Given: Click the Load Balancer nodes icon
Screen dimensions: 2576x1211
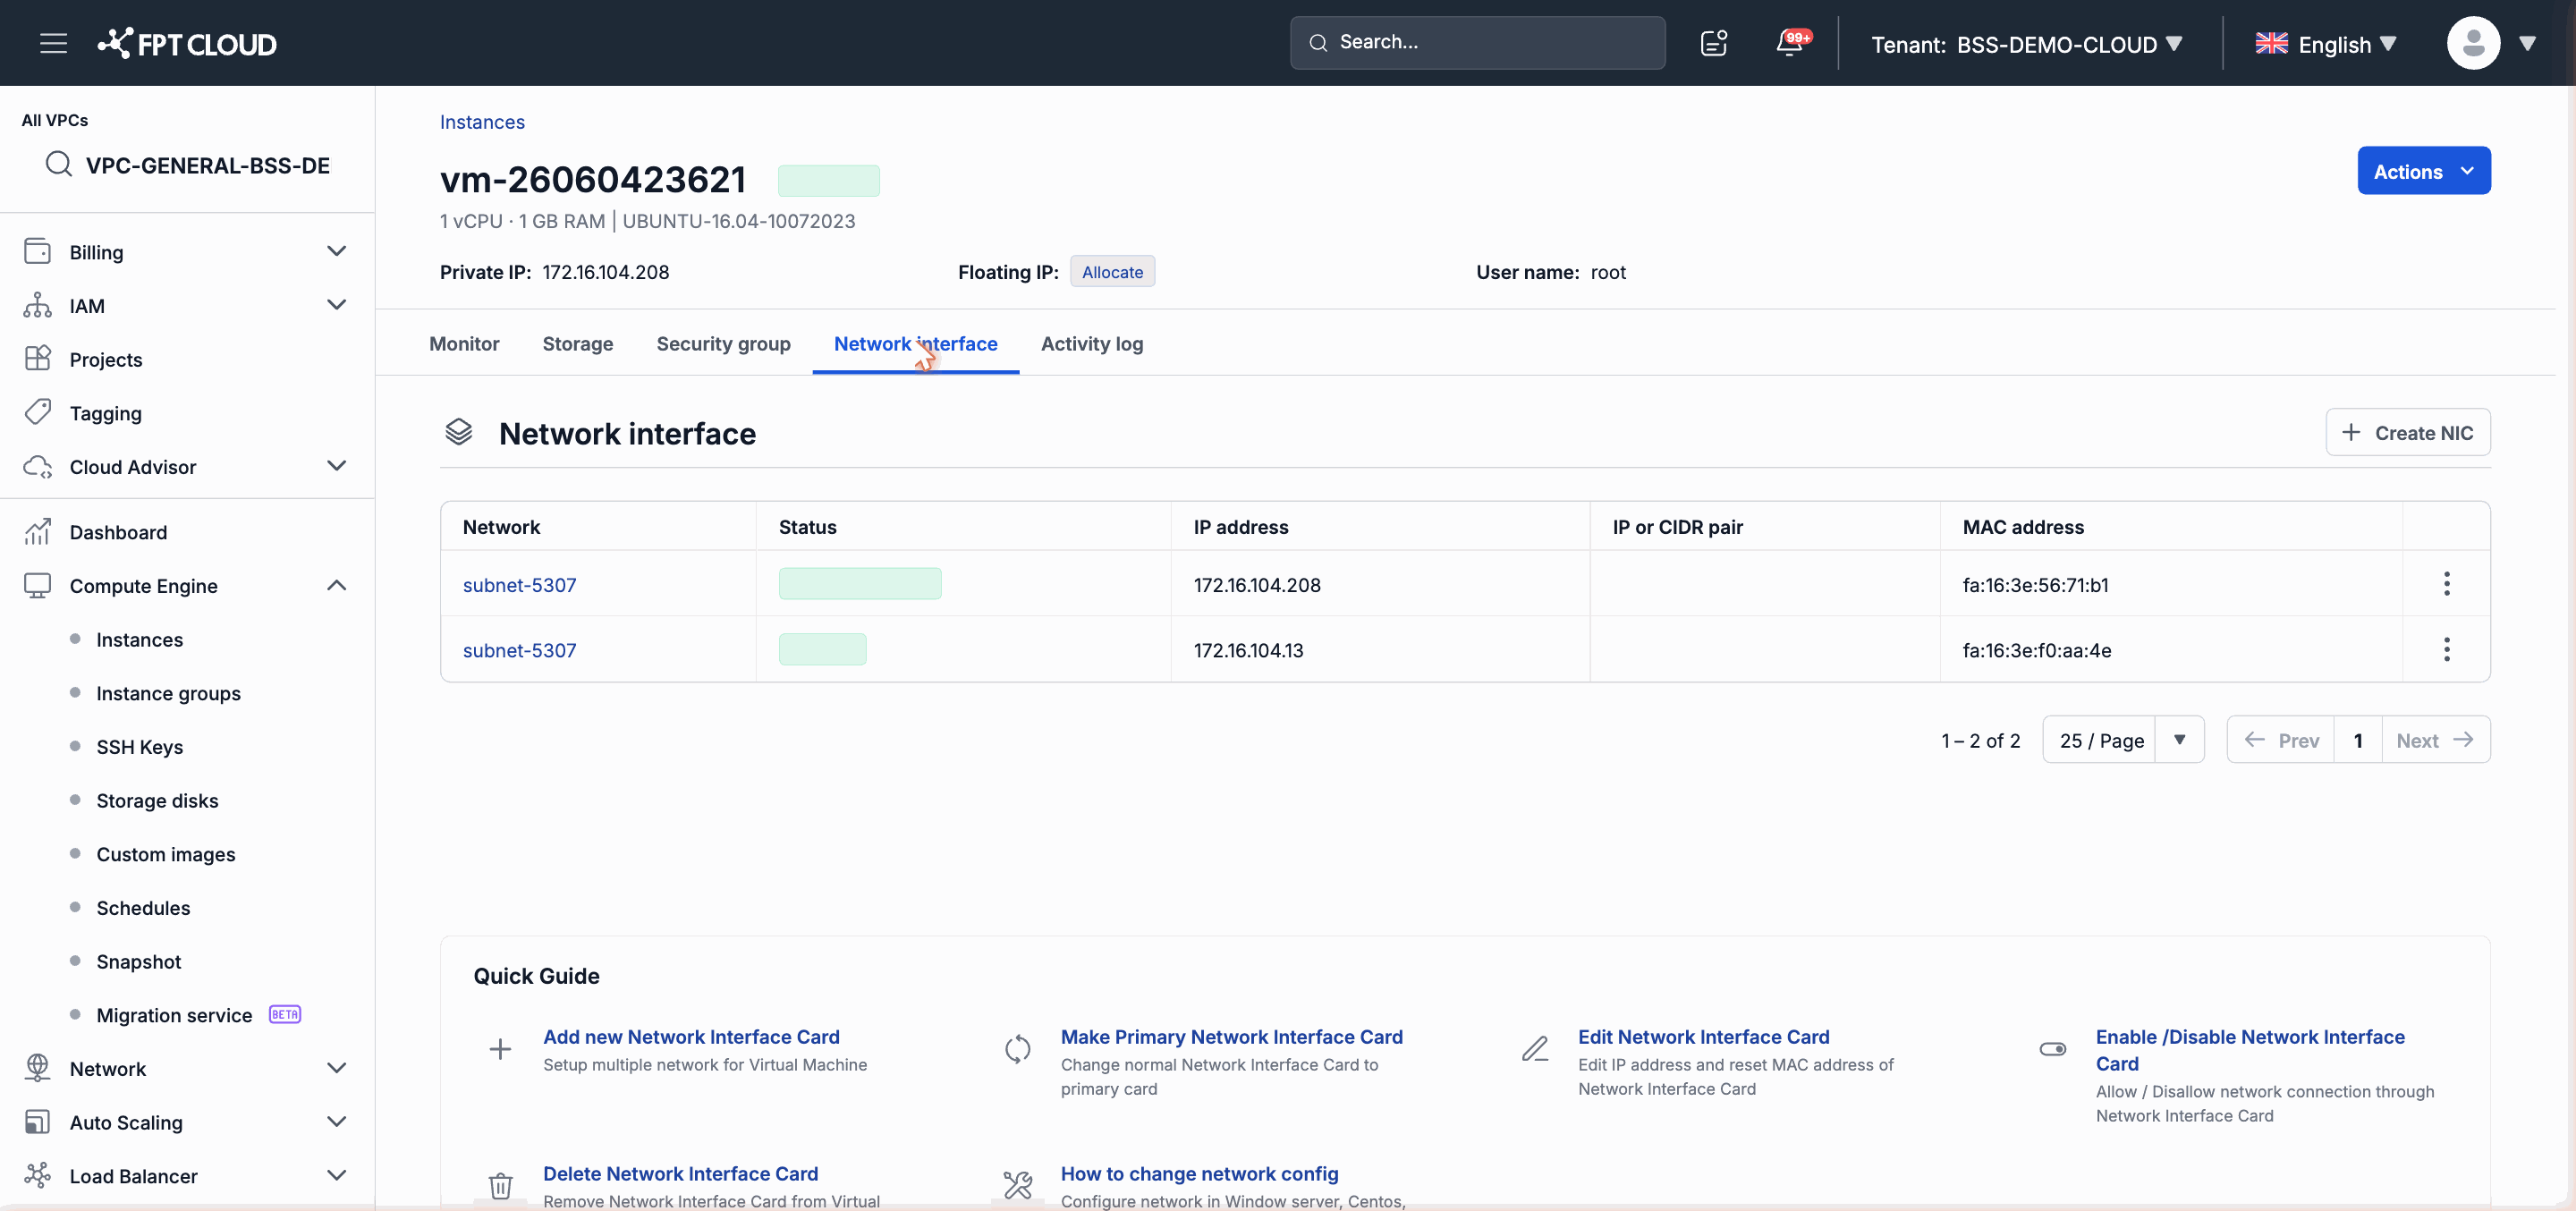Looking at the screenshot, I should point(37,1175).
